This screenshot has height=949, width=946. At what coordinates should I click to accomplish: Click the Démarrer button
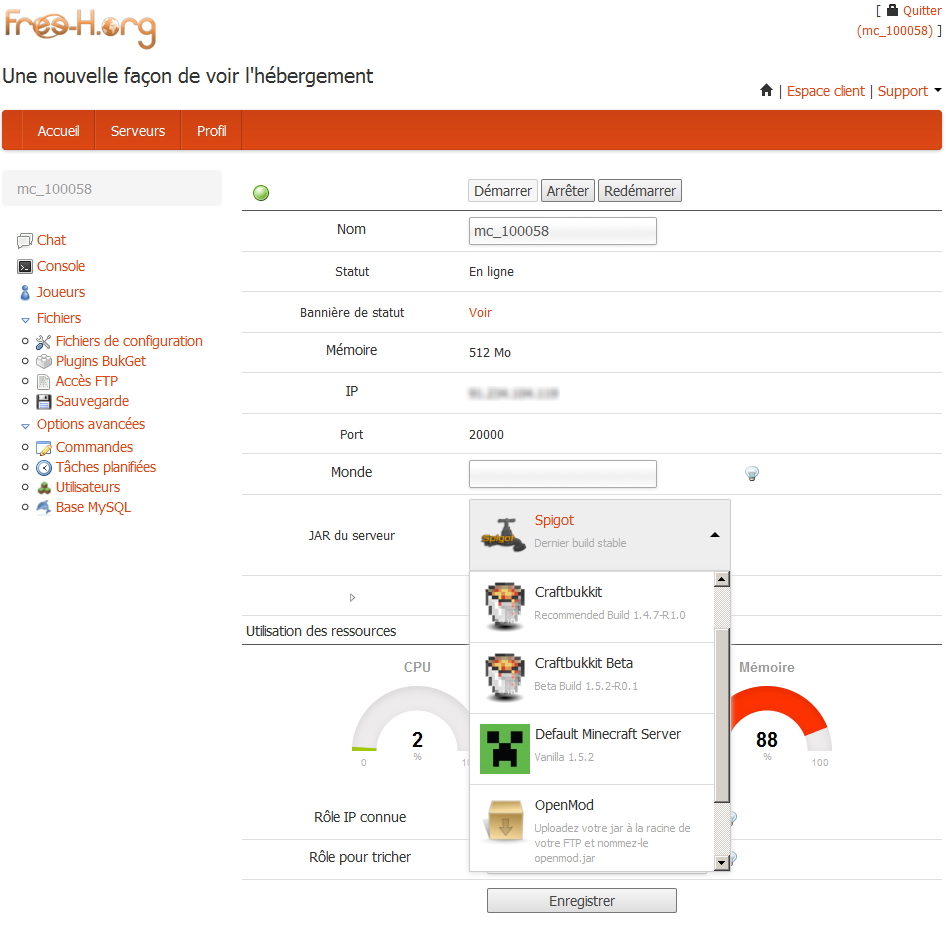pyautogui.click(x=502, y=191)
